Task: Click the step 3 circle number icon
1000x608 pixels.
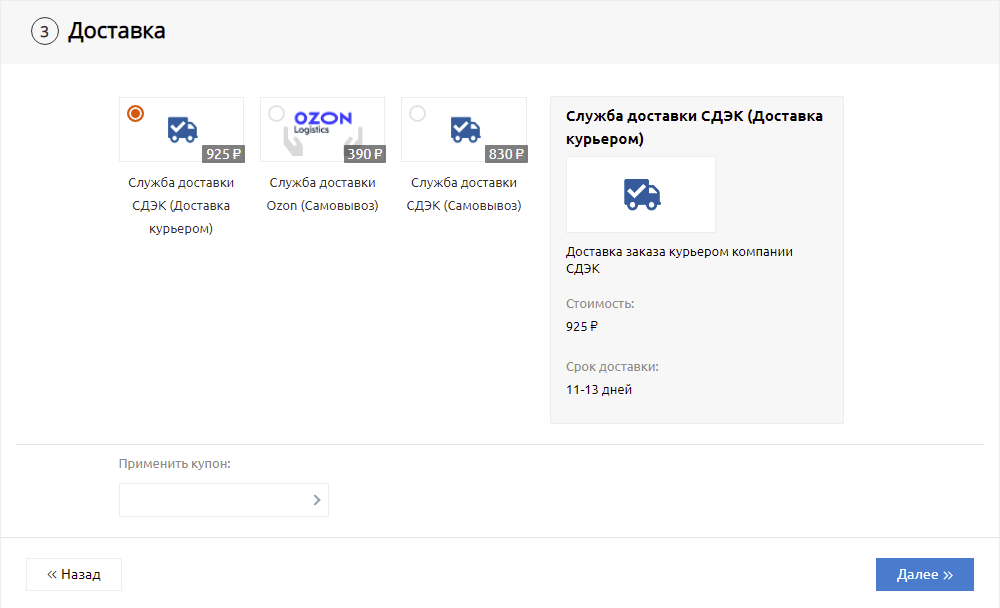Action: [x=45, y=32]
